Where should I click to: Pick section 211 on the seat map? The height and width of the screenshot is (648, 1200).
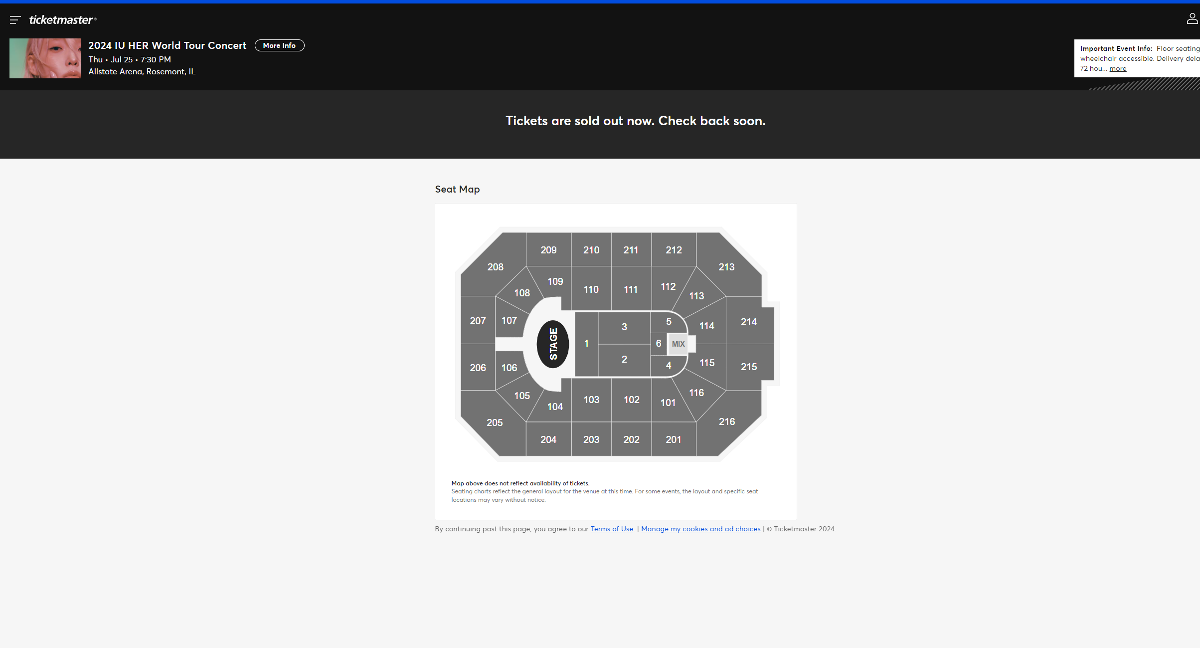coord(631,250)
